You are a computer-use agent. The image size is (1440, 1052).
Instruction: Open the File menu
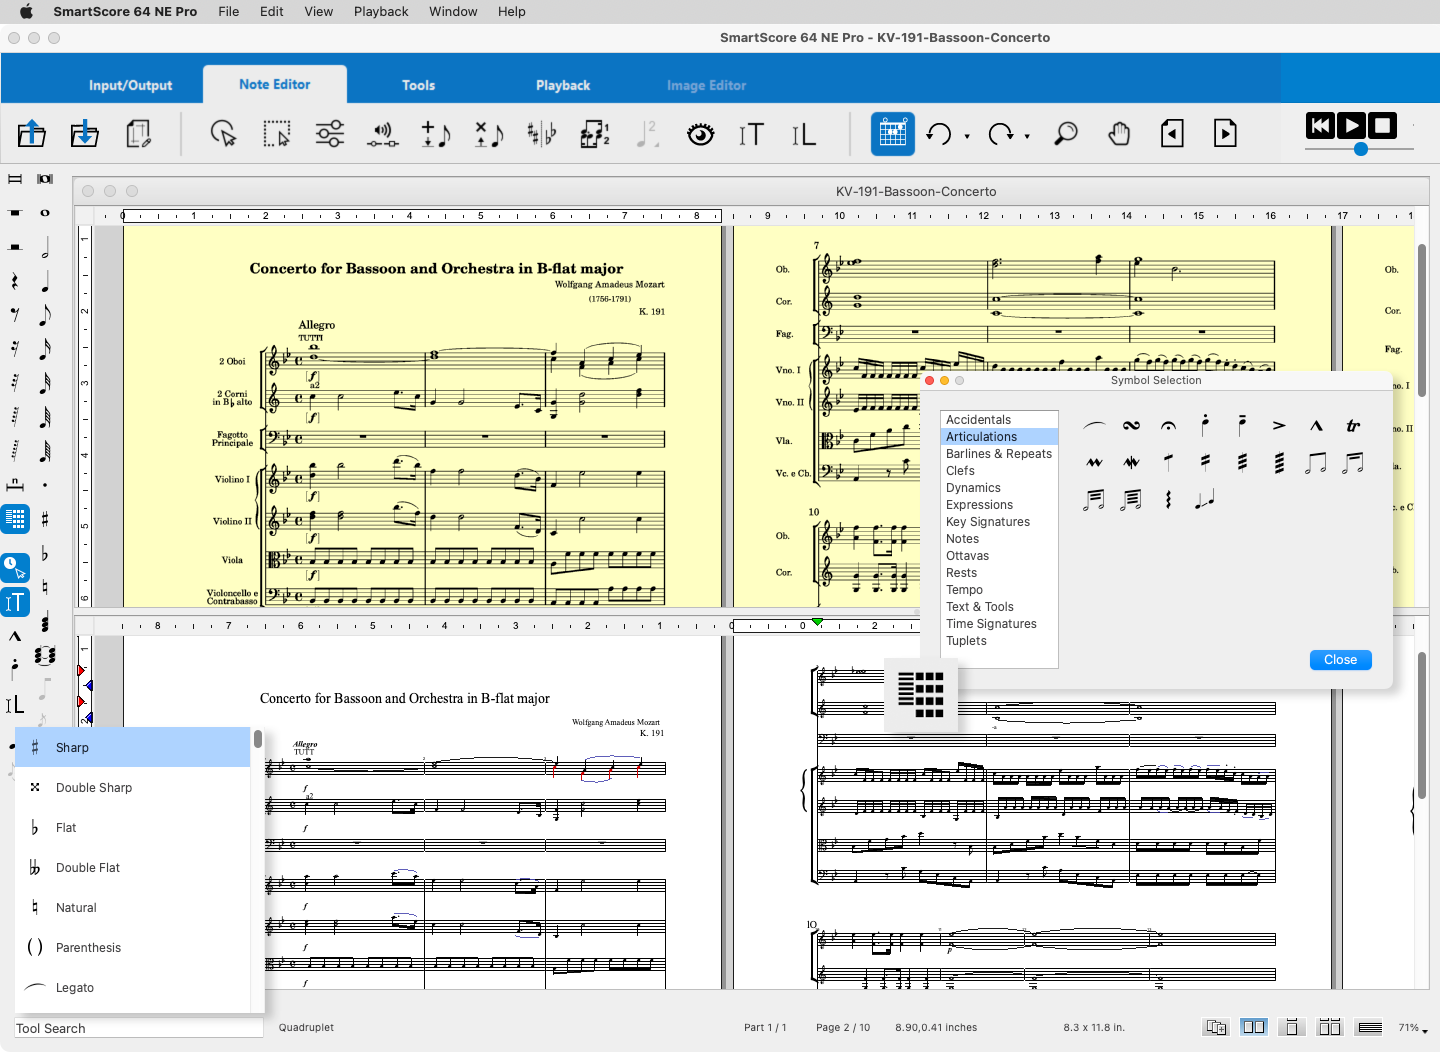click(x=229, y=11)
